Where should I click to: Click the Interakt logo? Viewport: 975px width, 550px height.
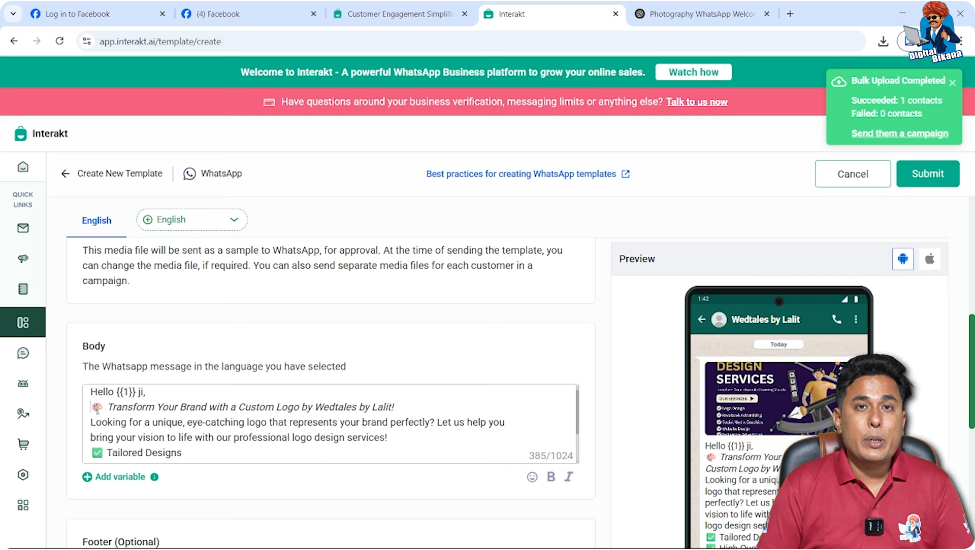(40, 133)
